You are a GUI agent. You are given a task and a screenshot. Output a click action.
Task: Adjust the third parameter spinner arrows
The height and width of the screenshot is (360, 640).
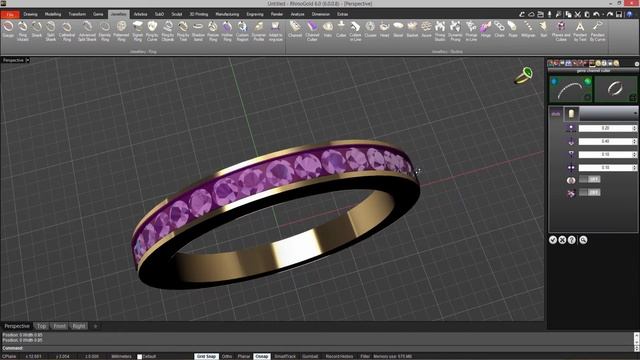tap(634, 155)
